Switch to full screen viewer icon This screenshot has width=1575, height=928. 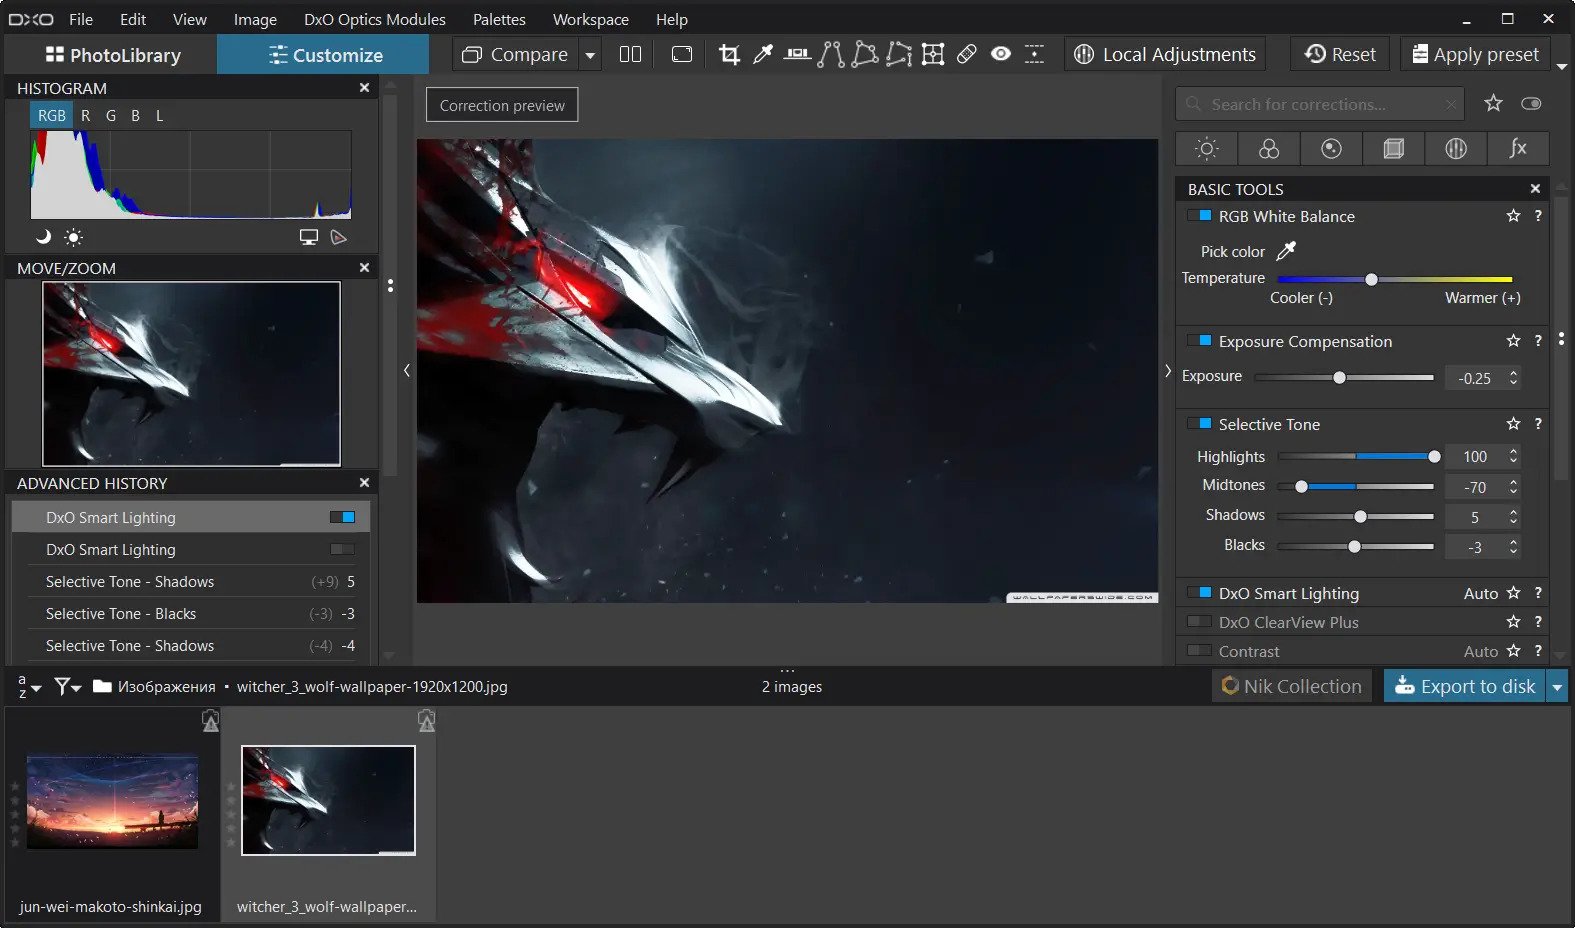(682, 54)
